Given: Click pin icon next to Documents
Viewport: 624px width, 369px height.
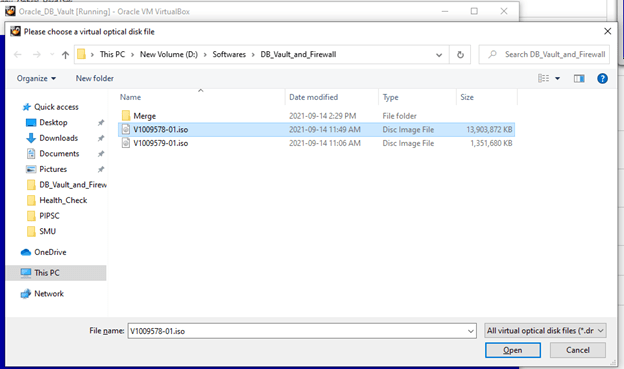Looking at the screenshot, I should 101,154.
